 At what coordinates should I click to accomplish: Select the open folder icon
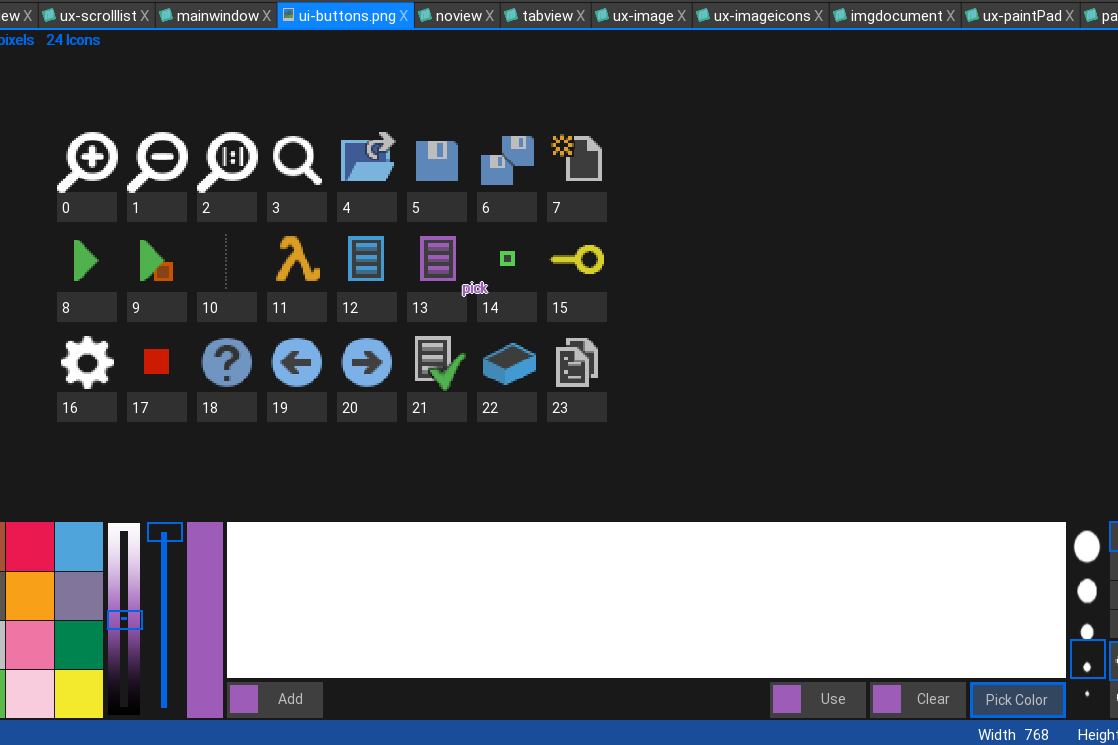click(367, 160)
